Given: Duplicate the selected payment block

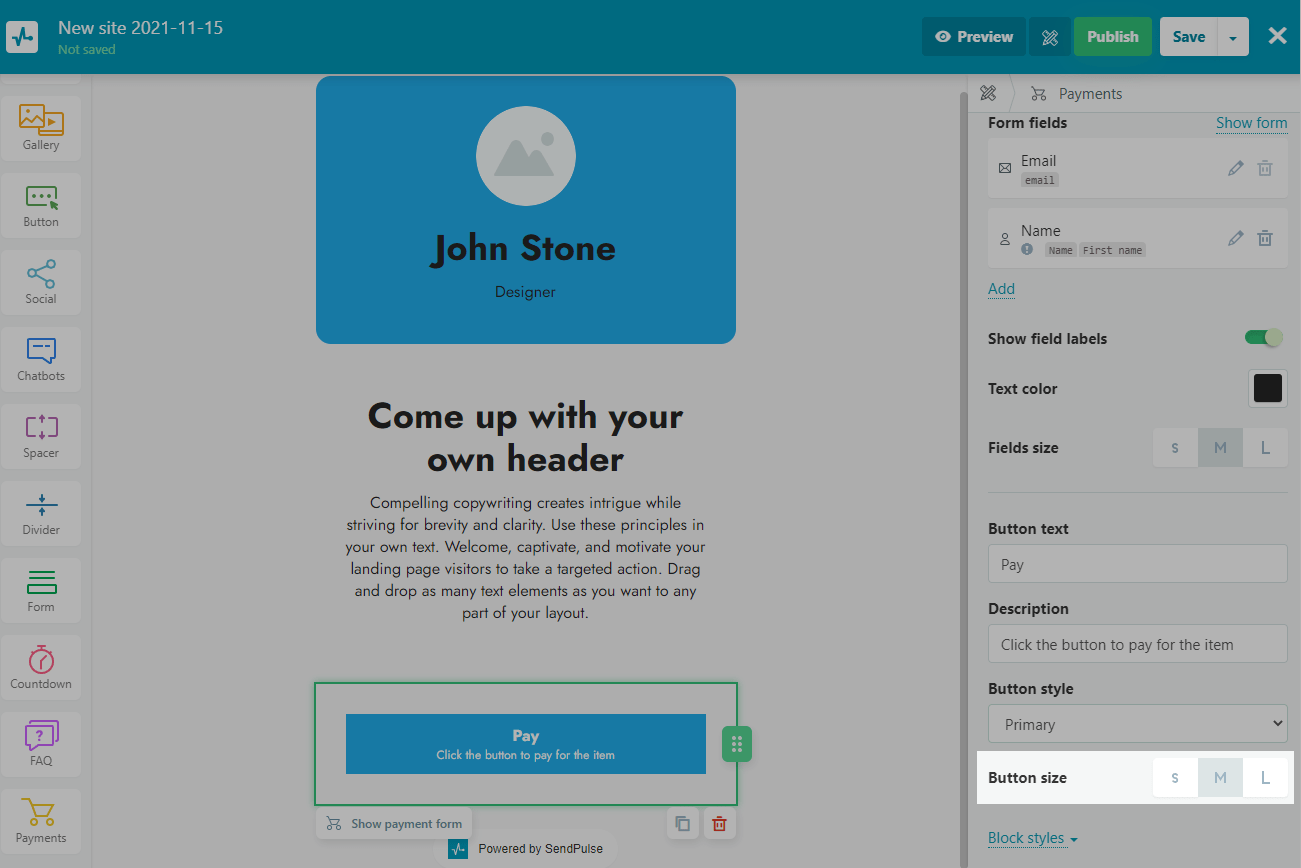Looking at the screenshot, I should point(682,824).
